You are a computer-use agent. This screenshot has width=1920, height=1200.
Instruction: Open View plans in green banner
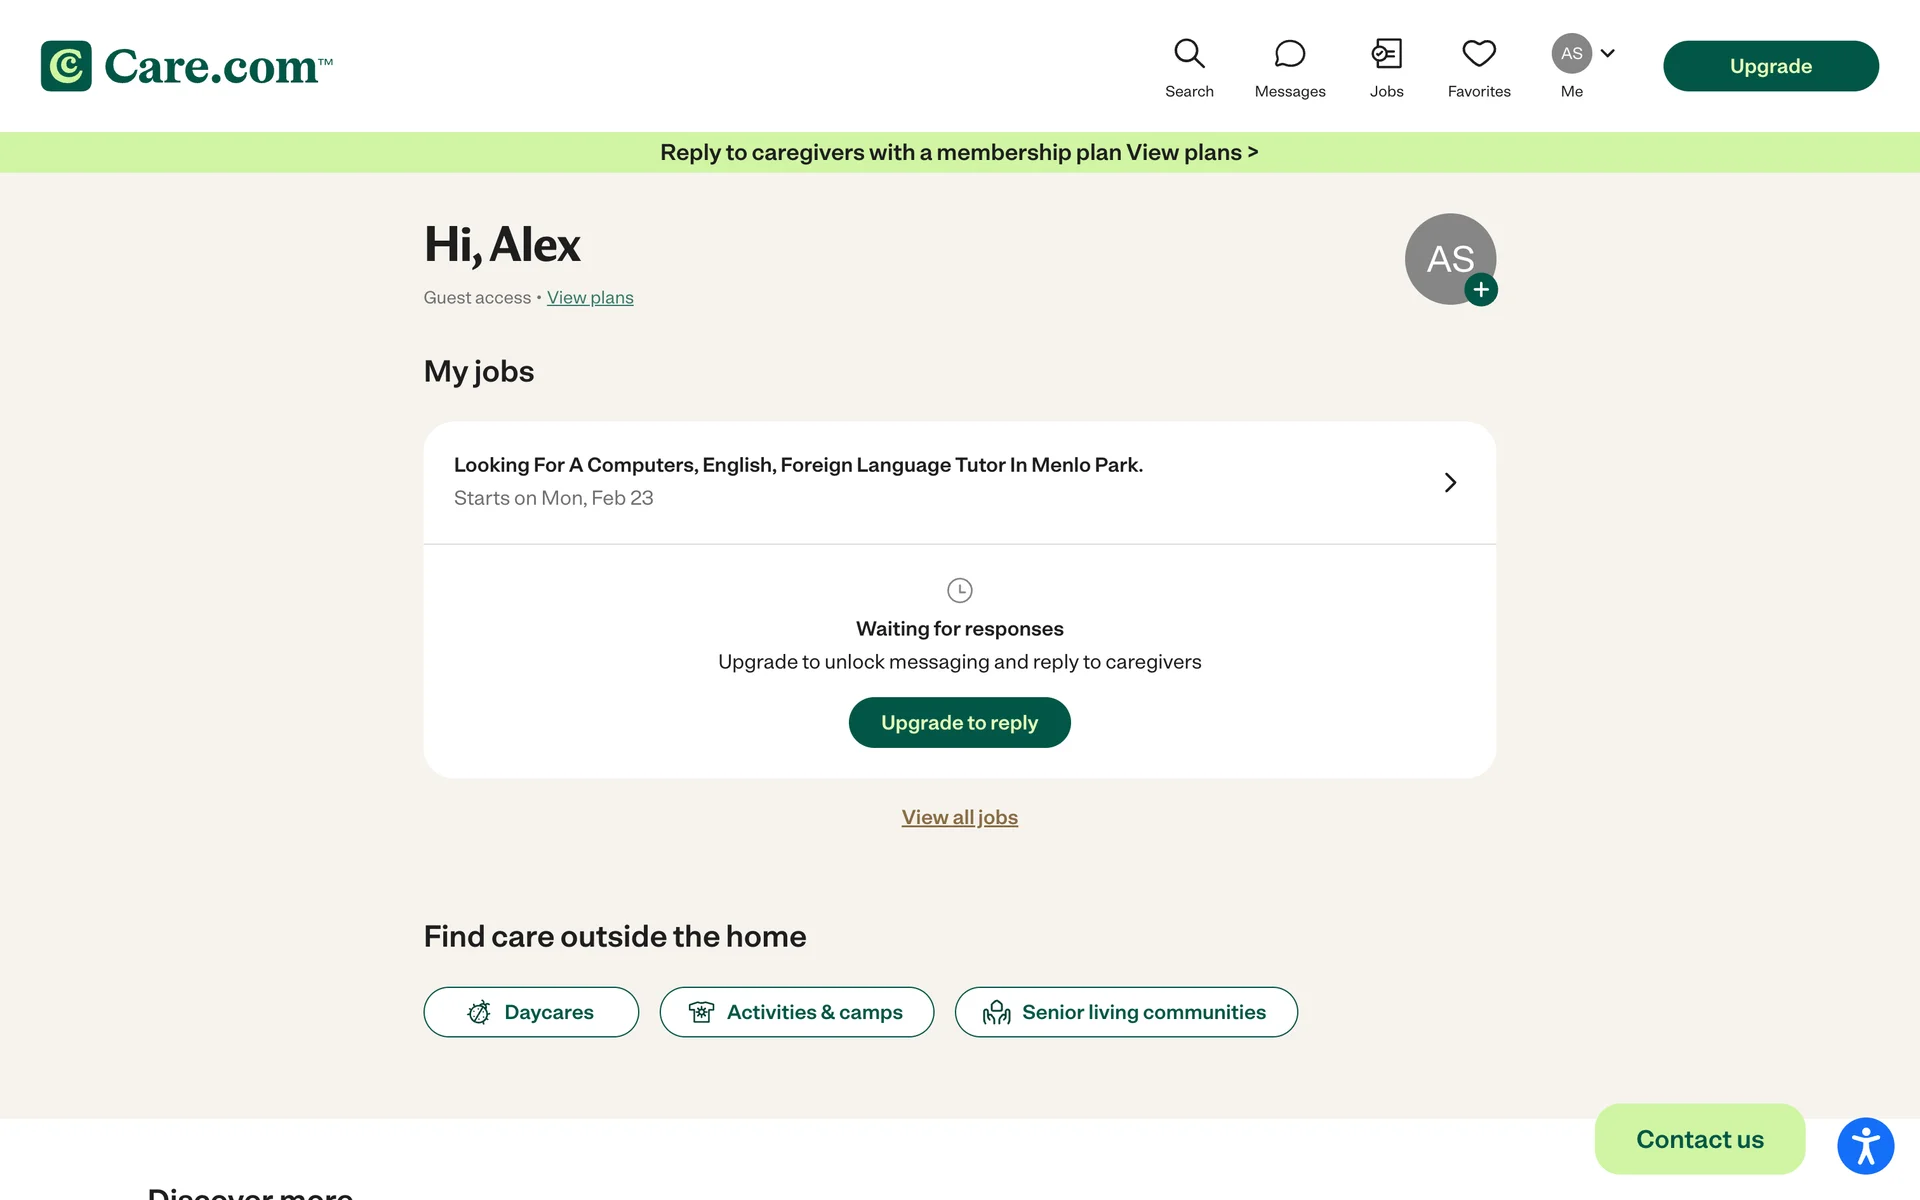click(1192, 152)
